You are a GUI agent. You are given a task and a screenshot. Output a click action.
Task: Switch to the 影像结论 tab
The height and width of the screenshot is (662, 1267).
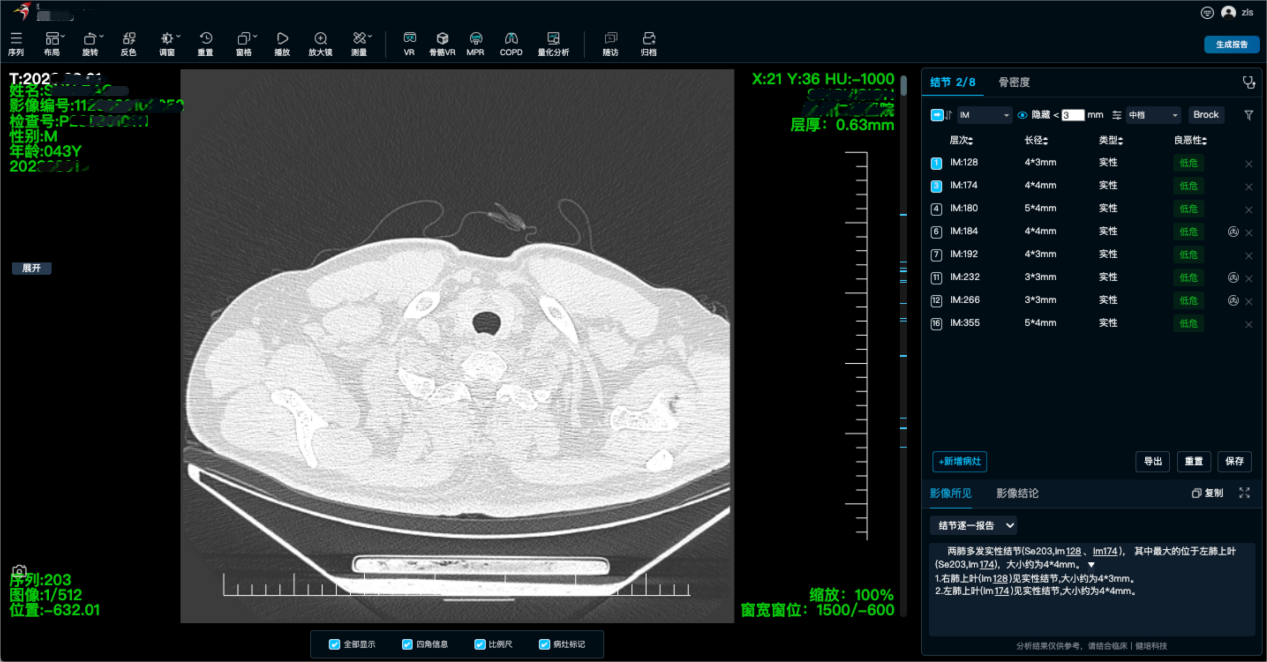pyautogui.click(x=1017, y=493)
